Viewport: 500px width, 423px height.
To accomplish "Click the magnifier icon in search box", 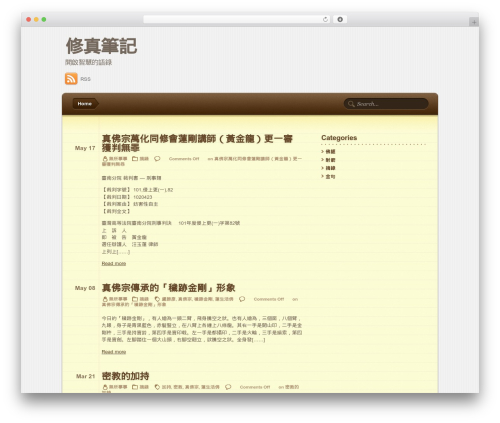I will (x=351, y=104).
